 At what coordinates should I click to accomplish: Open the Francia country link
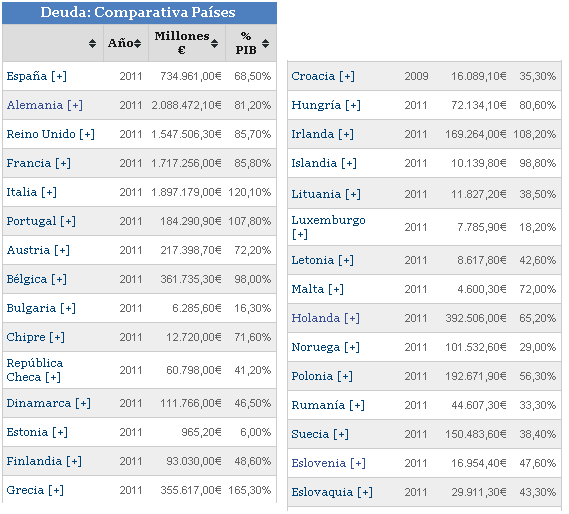[29, 163]
